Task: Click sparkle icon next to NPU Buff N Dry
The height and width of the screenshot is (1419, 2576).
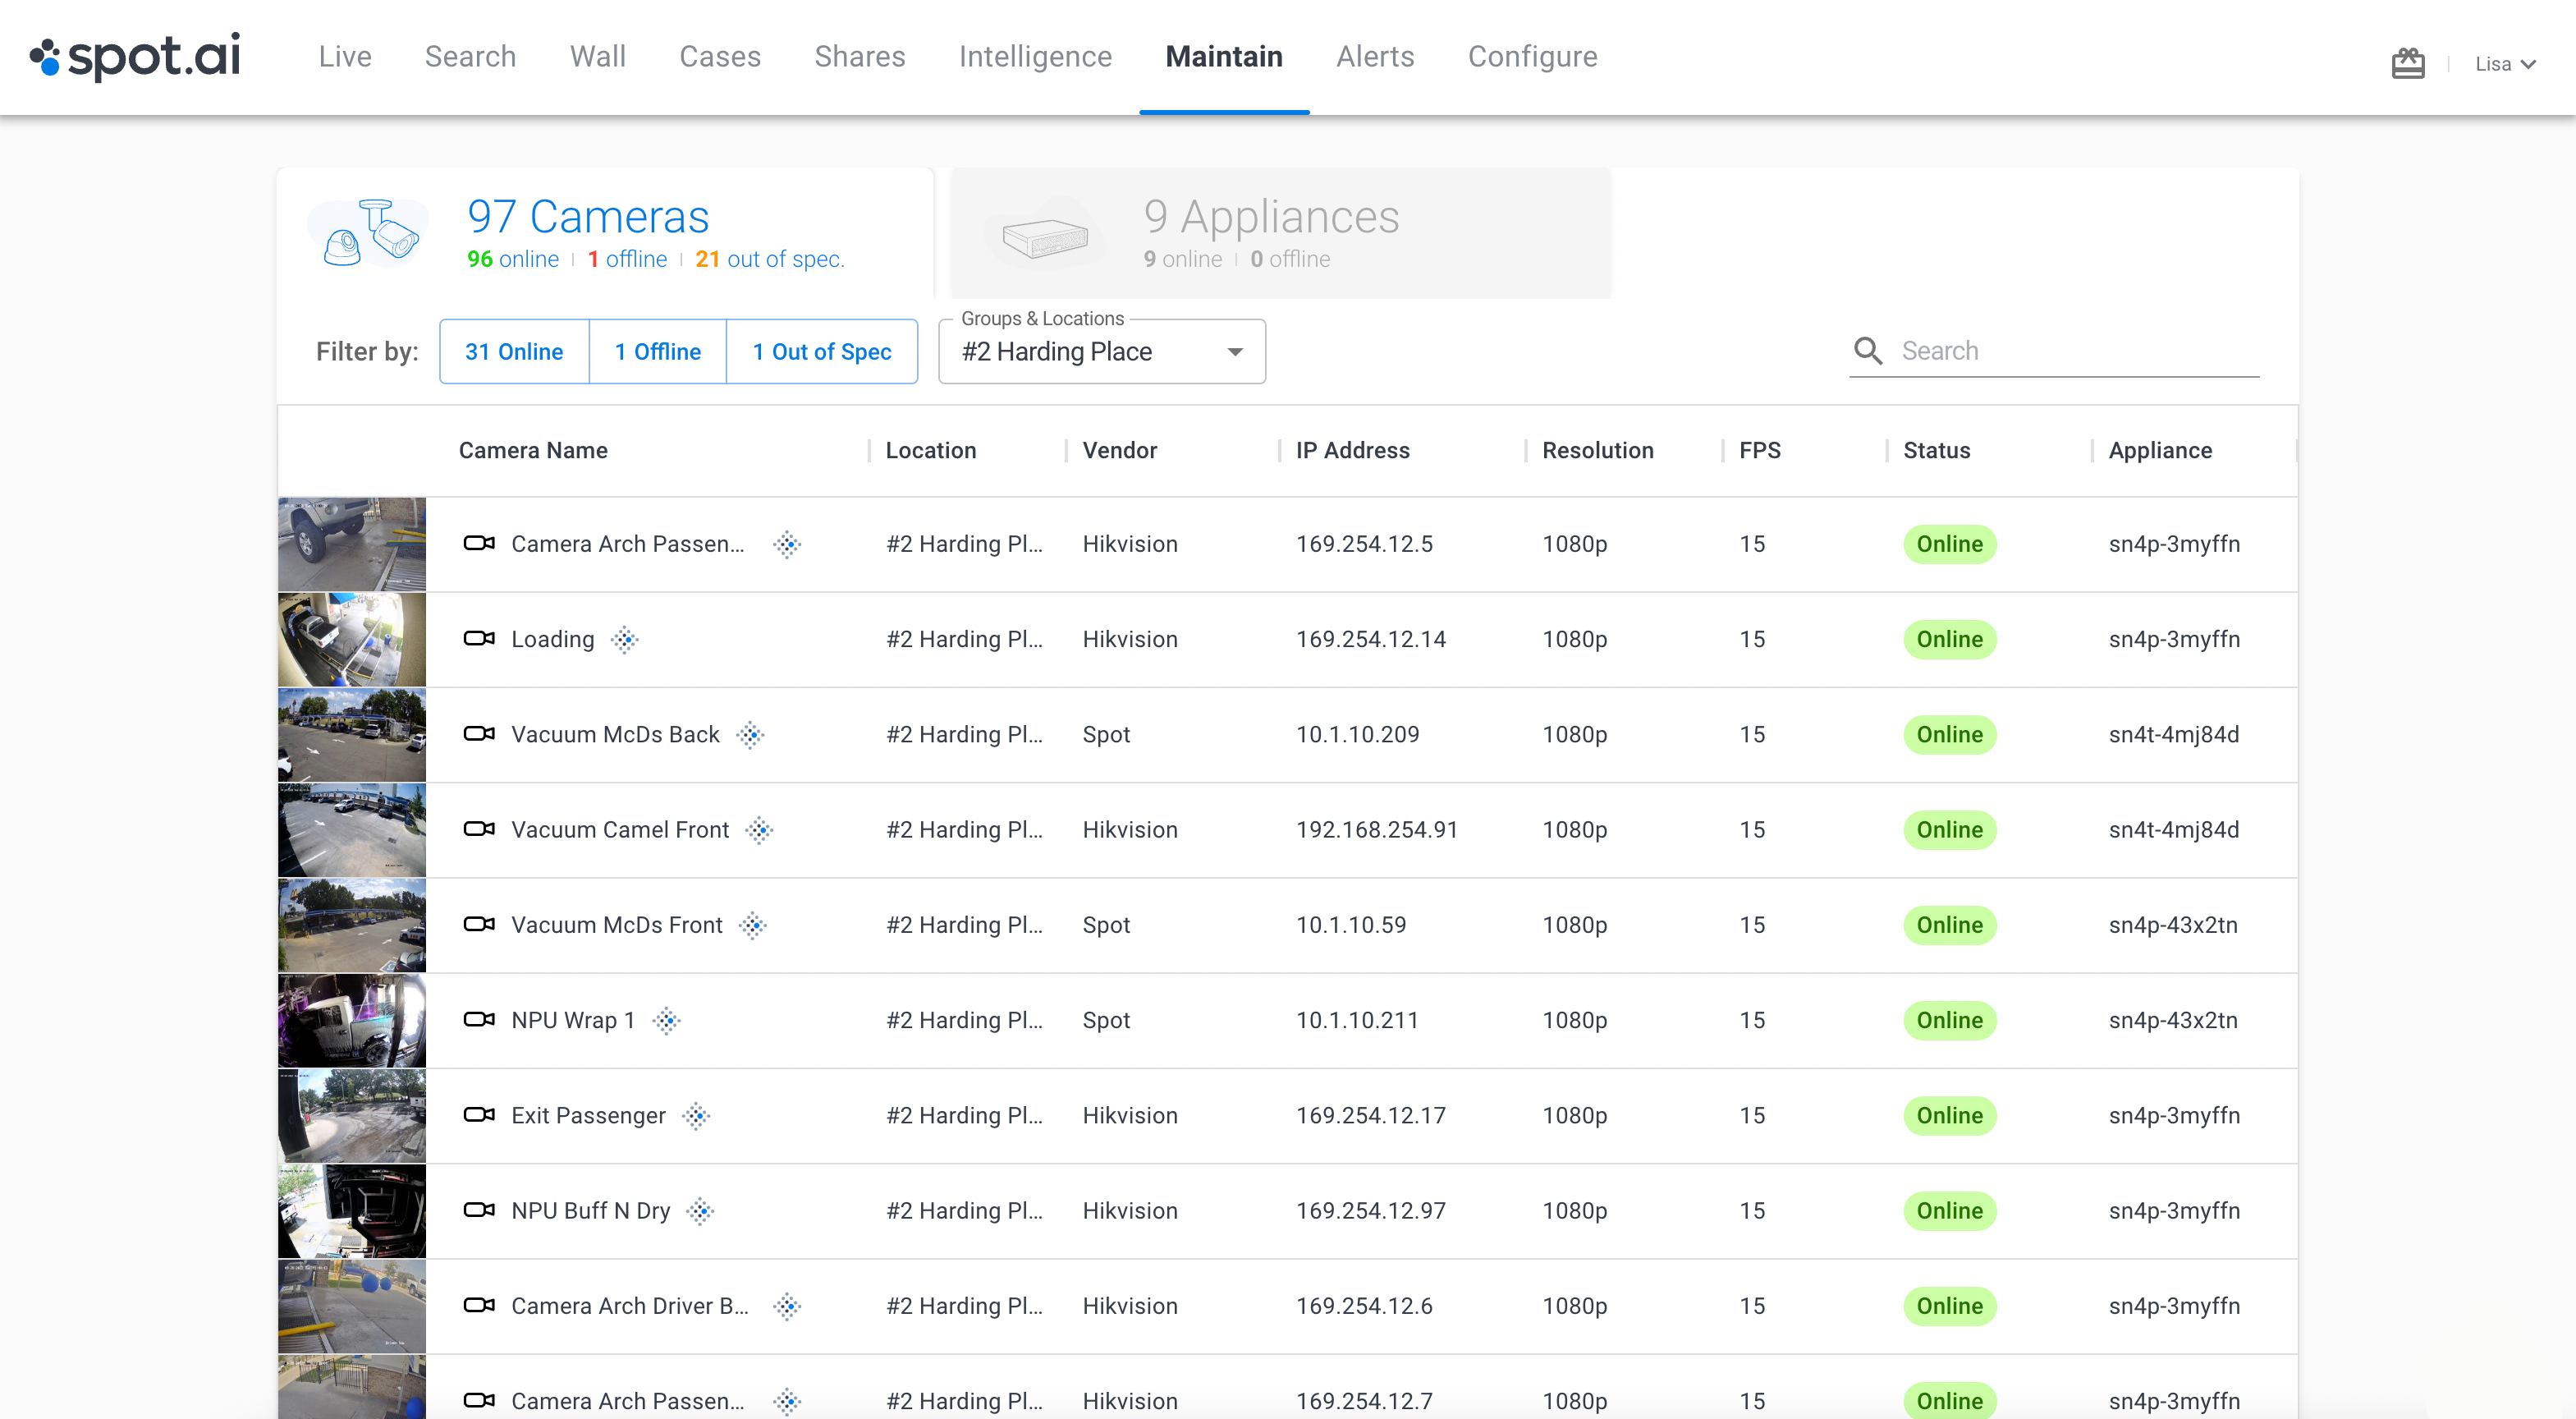Action: 700,1211
